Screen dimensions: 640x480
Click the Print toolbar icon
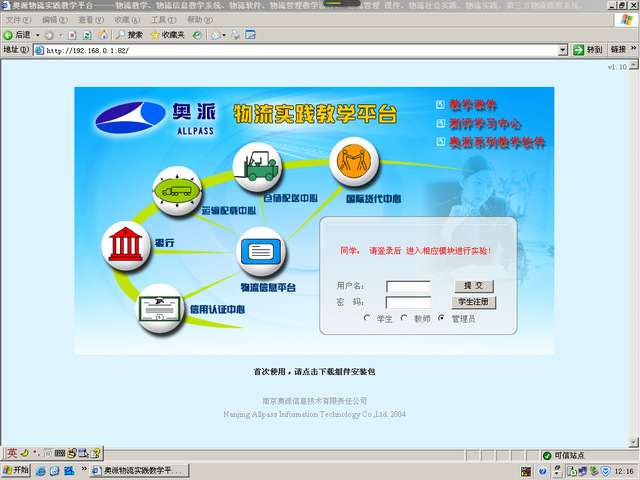(236, 35)
